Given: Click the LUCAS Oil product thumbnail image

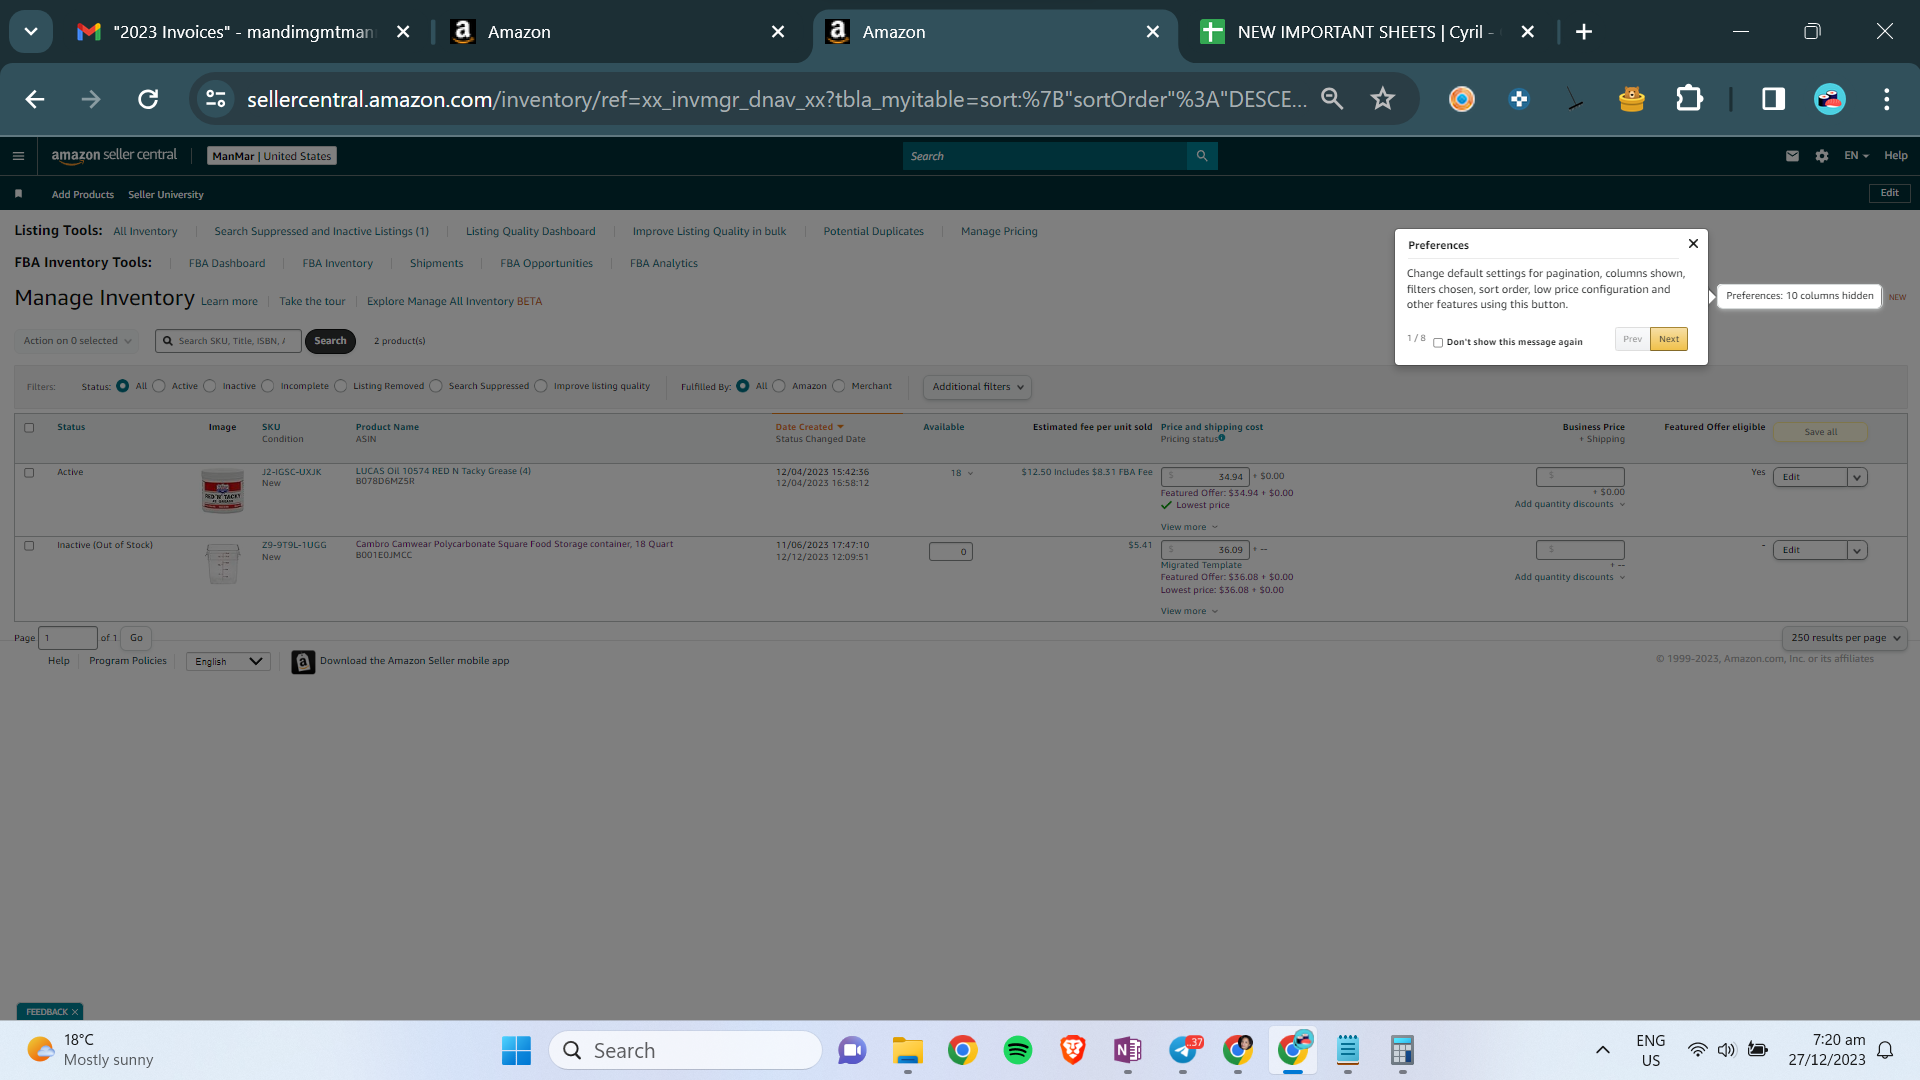Looking at the screenshot, I should click(222, 491).
